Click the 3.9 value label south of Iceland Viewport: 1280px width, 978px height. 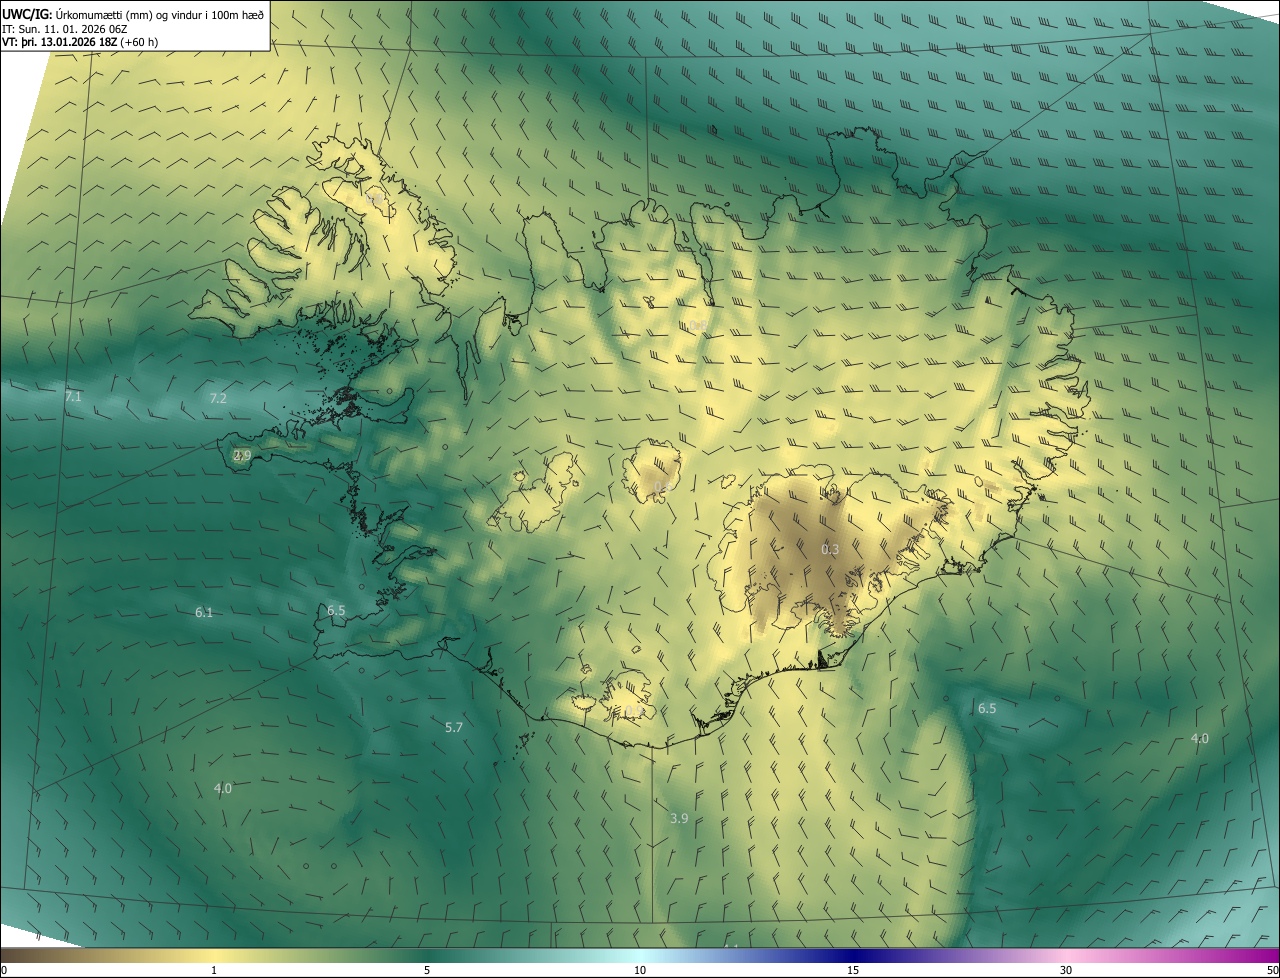[x=679, y=818]
